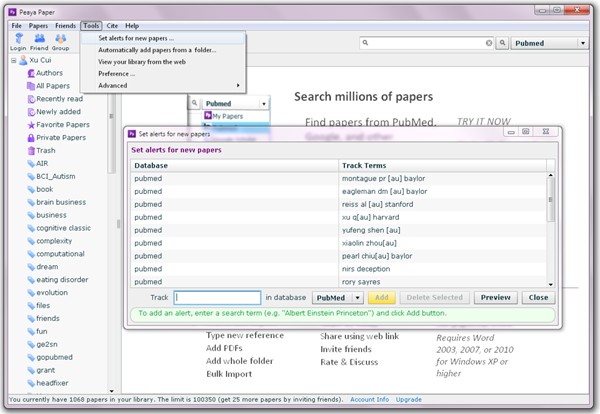600x414 pixels.
Task: Click the AIR tag icon
Action: 31,164
